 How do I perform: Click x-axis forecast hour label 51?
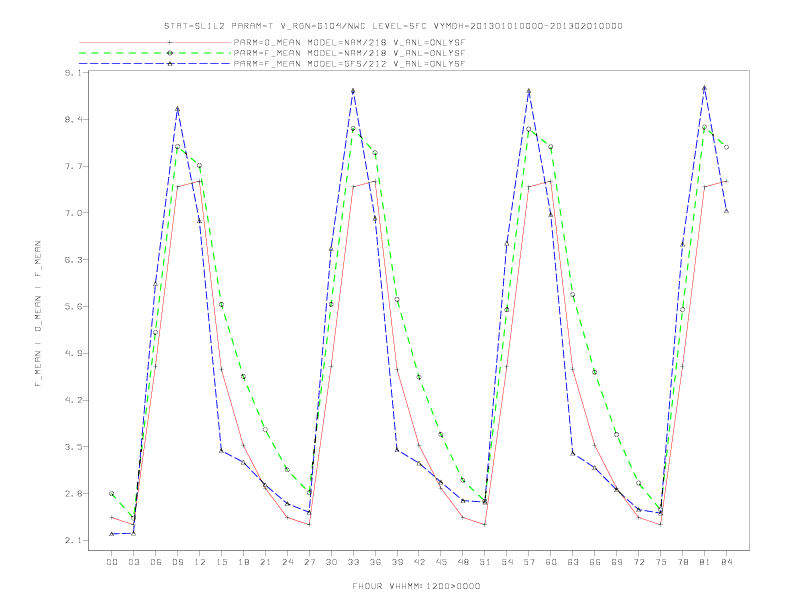pos(485,562)
